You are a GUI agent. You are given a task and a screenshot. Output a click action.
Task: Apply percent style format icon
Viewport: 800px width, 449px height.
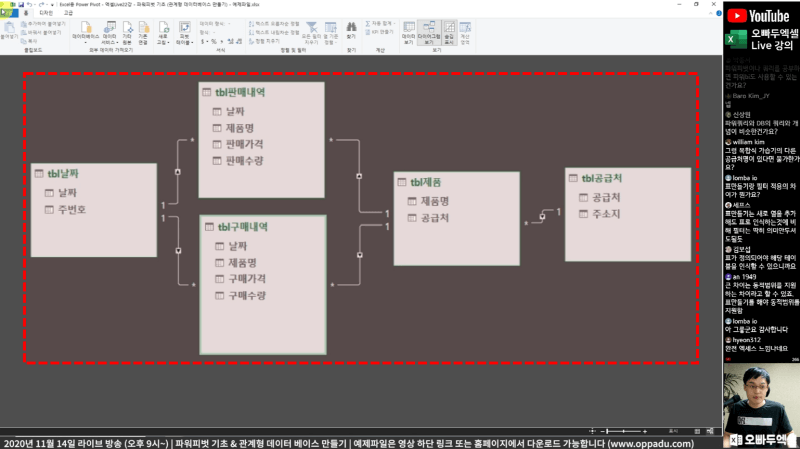click(x=214, y=41)
